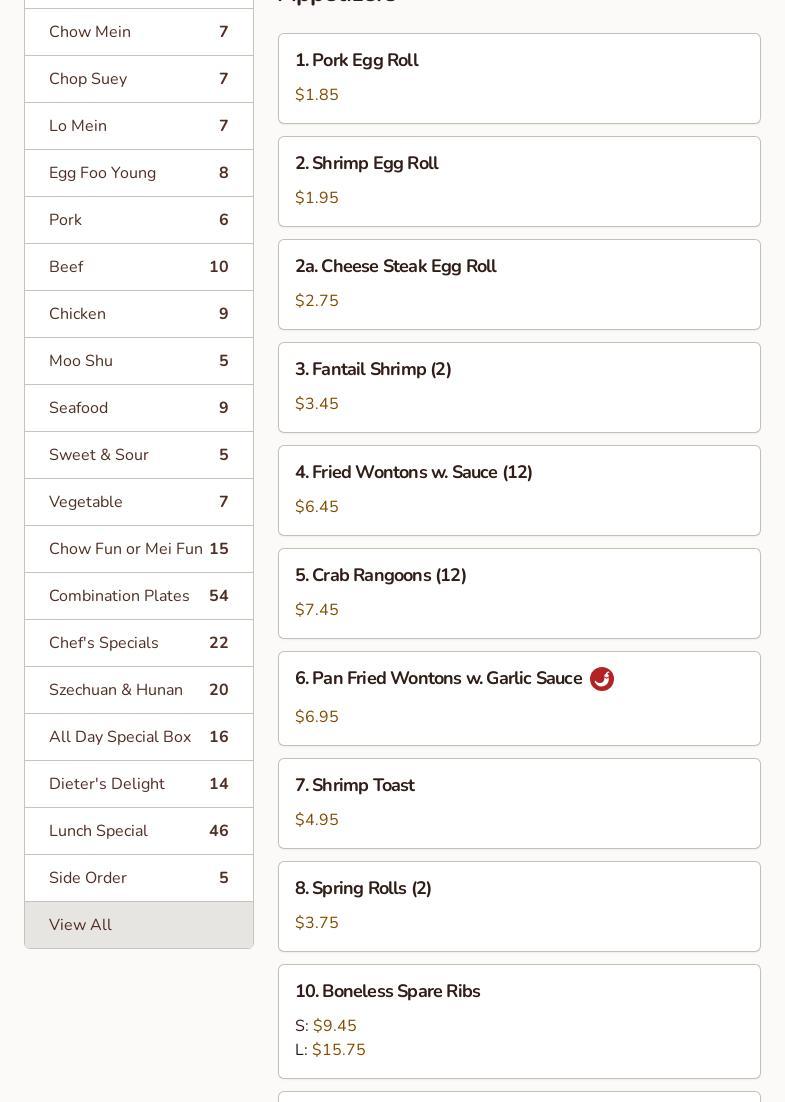This screenshot has width=785, height=1102.
Task: Select Chef's Specials from the sidebar
Action: click(x=138, y=643)
